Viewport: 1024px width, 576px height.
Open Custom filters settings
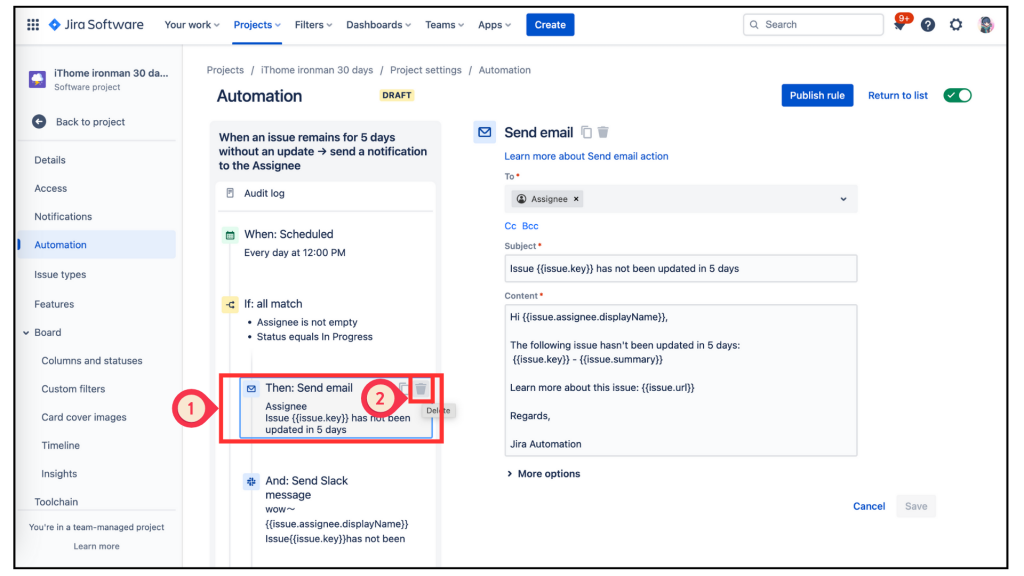click(73, 389)
